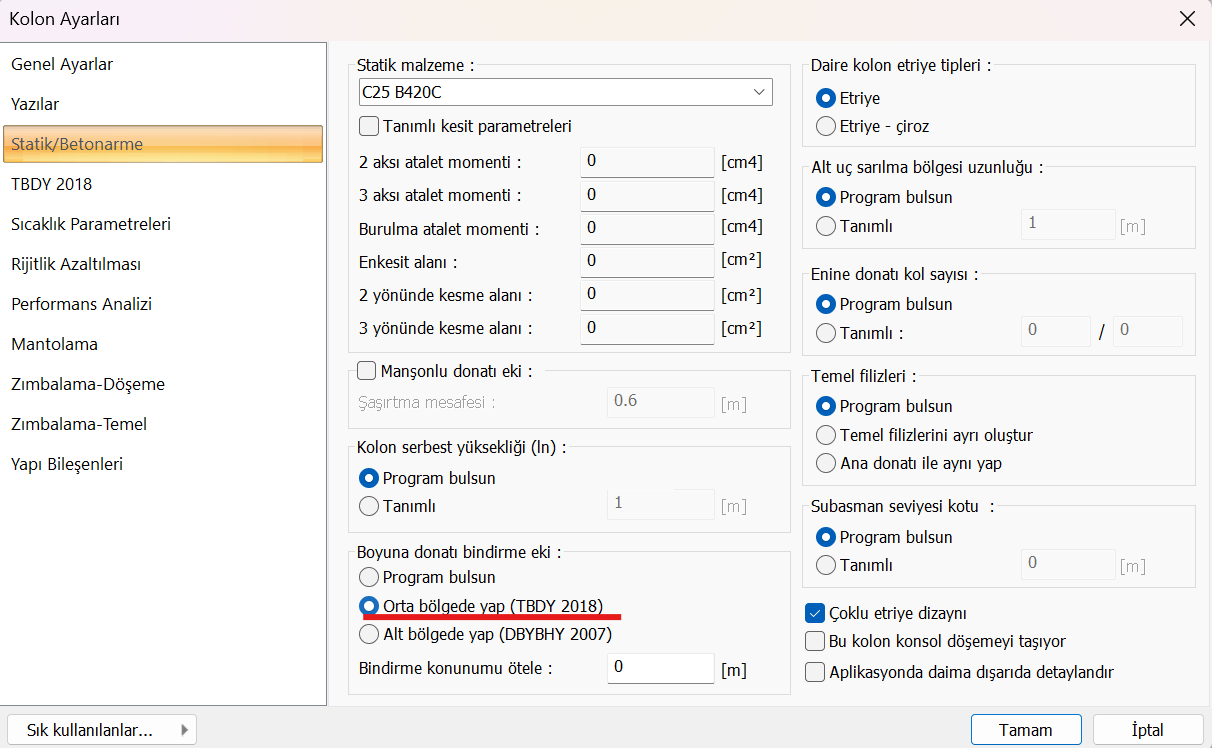
Task: Open the Yazılar section
Action: tap(163, 104)
